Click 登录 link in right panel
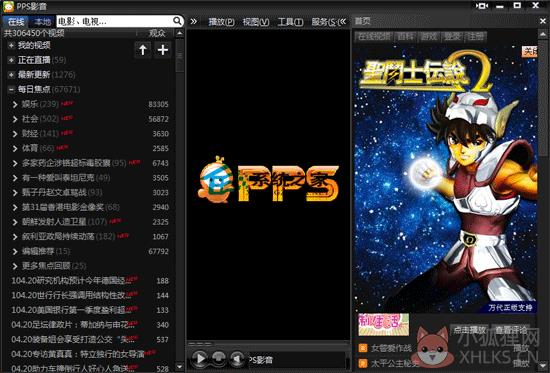 (x=452, y=36)
